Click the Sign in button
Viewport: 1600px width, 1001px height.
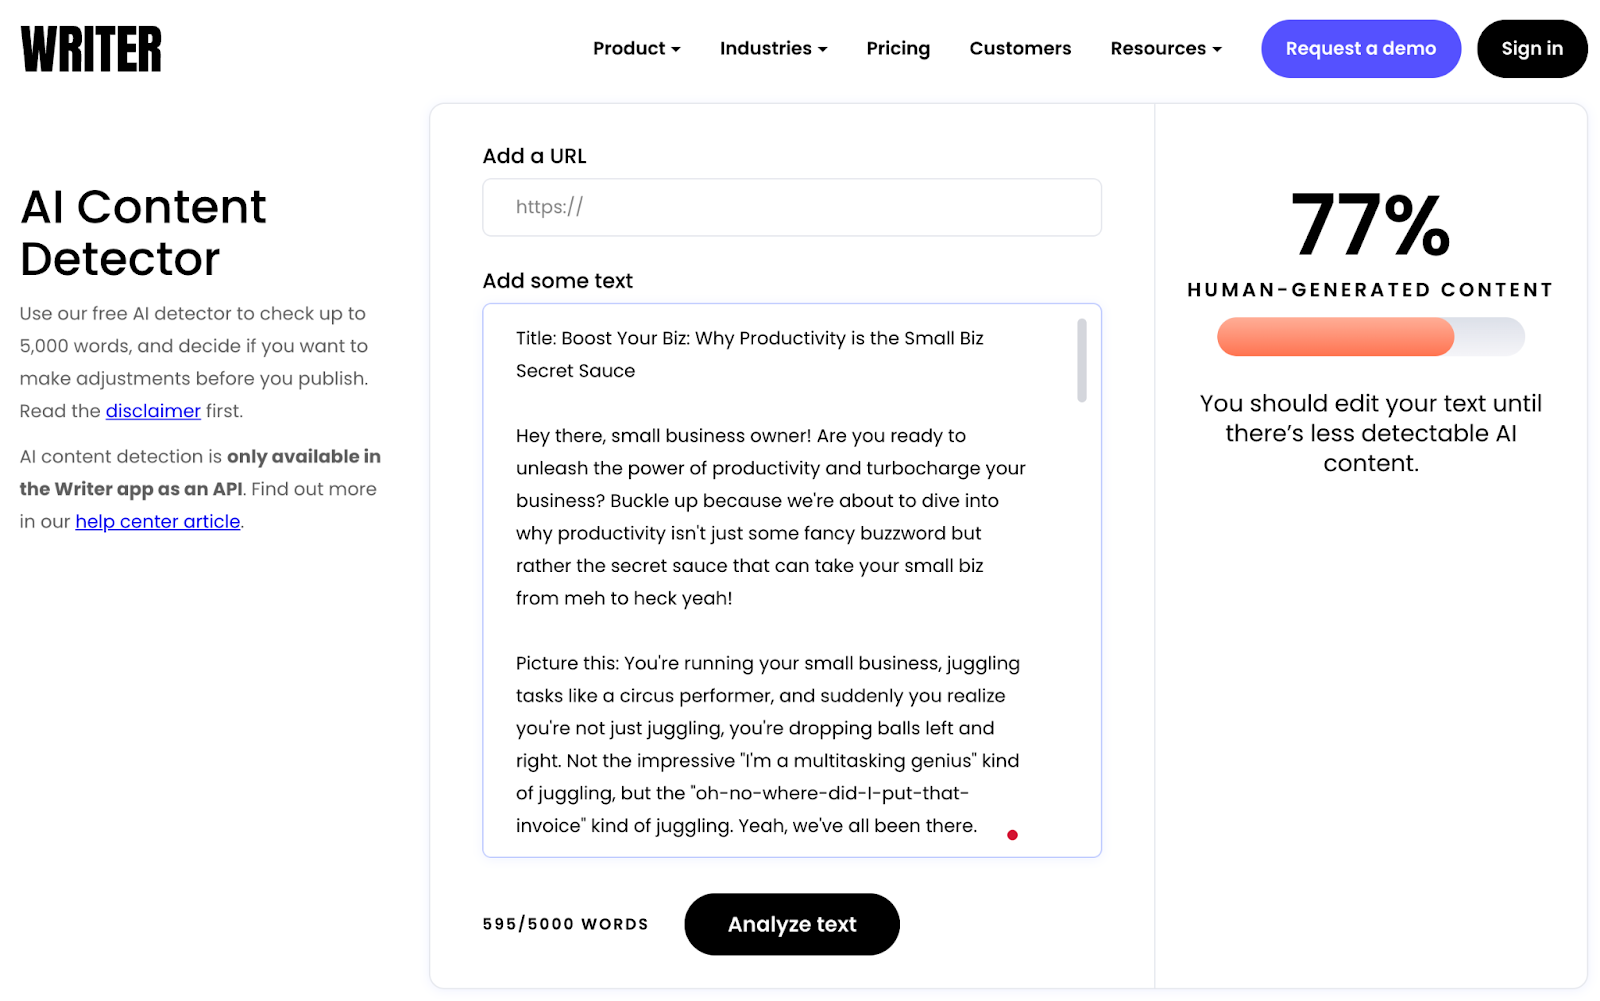pos(1531,49)
